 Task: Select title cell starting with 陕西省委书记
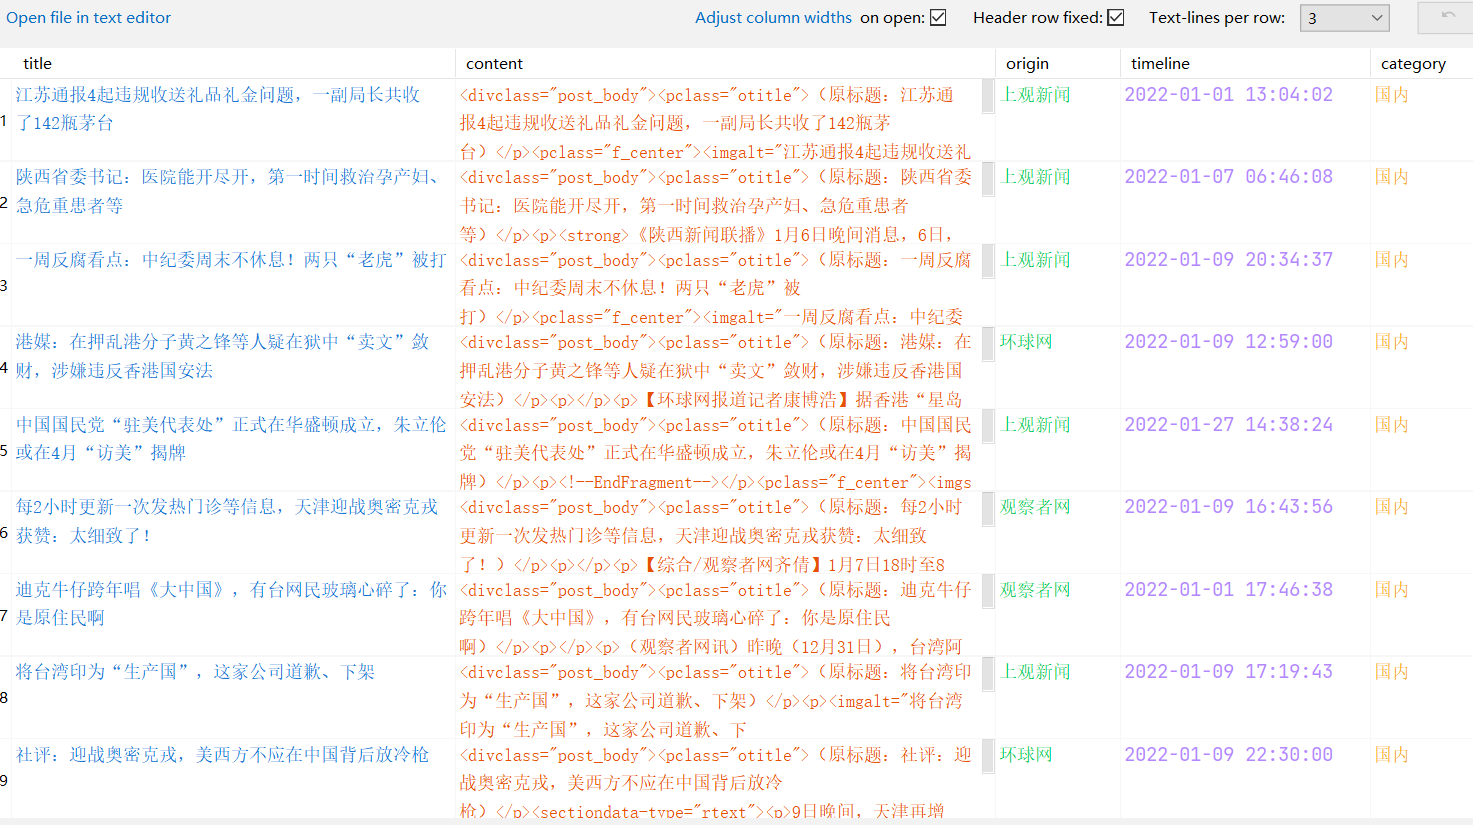click(232, 202)
